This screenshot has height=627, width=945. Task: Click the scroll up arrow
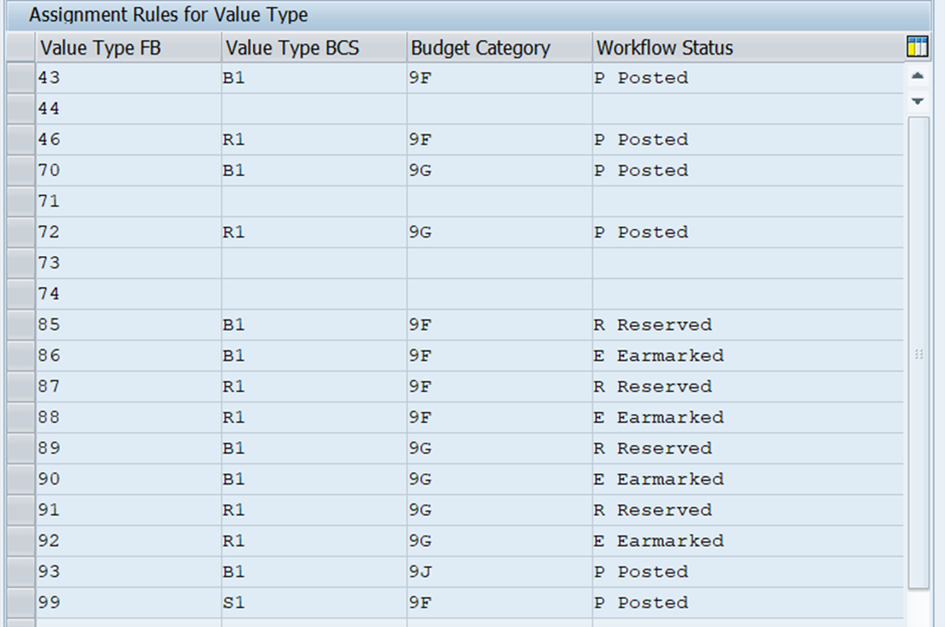click(x=917, y=76)
